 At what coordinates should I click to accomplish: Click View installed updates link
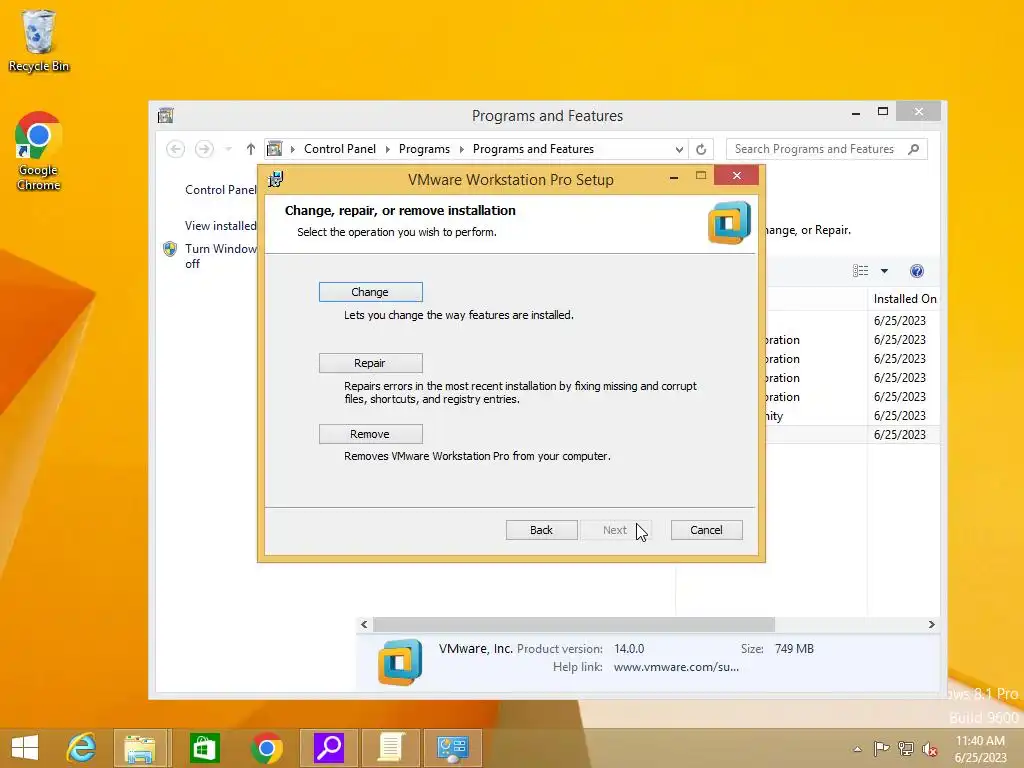(x=221, y=225)
